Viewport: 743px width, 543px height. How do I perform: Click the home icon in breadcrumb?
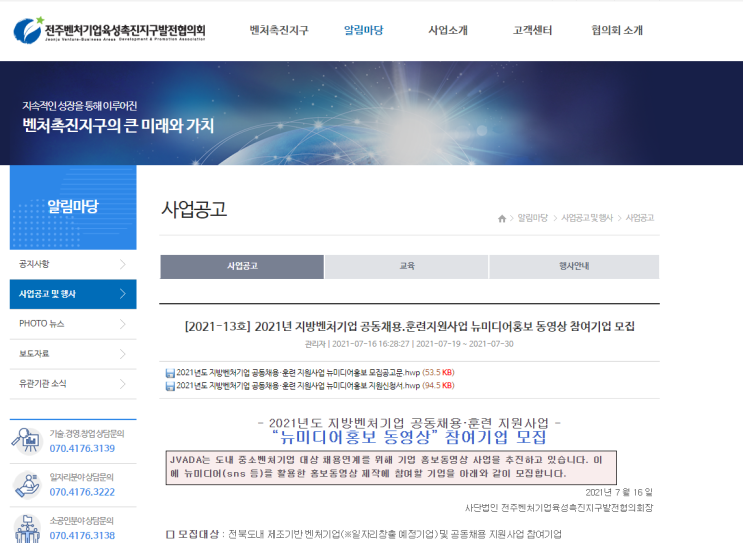click(x=502, y=218)
